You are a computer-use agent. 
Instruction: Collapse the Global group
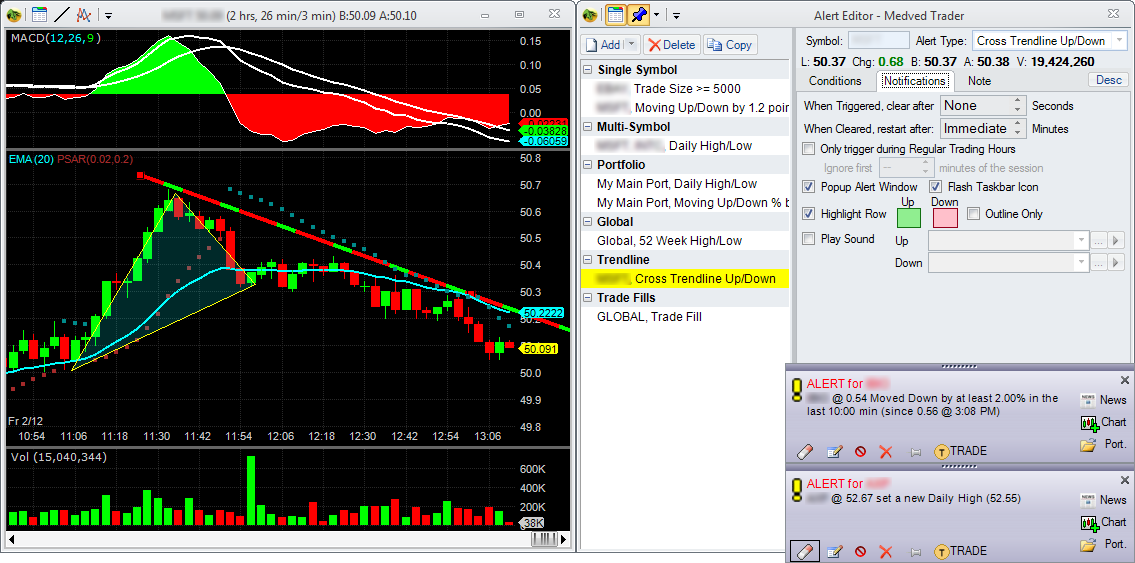click(586, 221)
